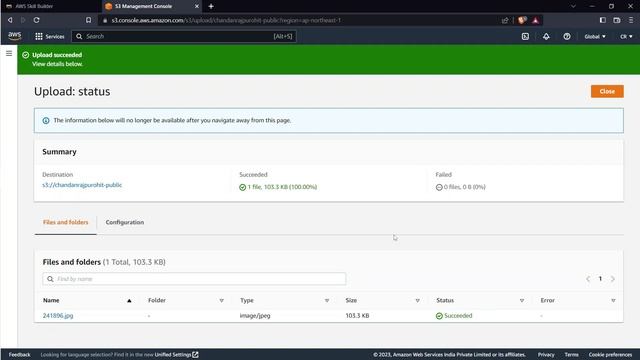640x360 pixels.
Task: Open the tab search dropdown arrow
Action: (x=573, y=6)
